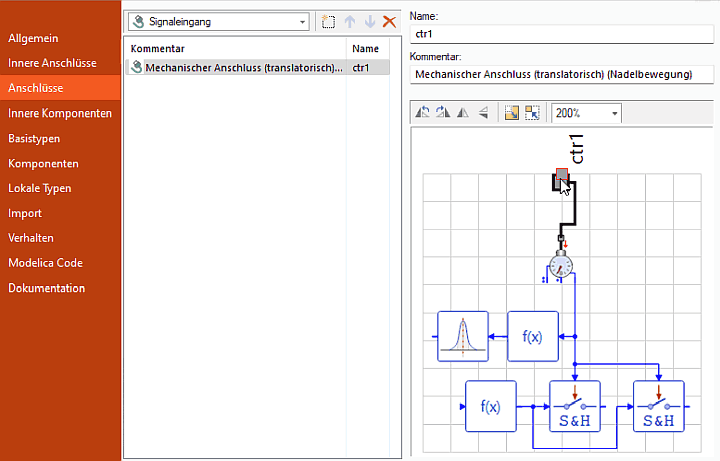Open the 200% zoom level dropdown
This screenshot has width=720, height=461.
tap(585, 113)
